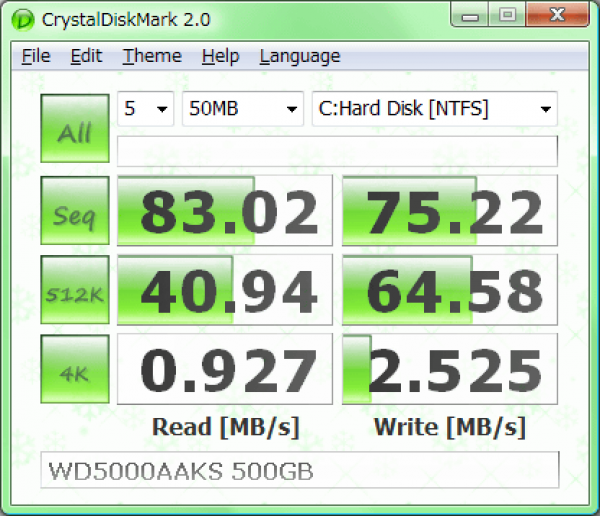
Task: Click the Seq read result 83.02
Action: (225, 210)
